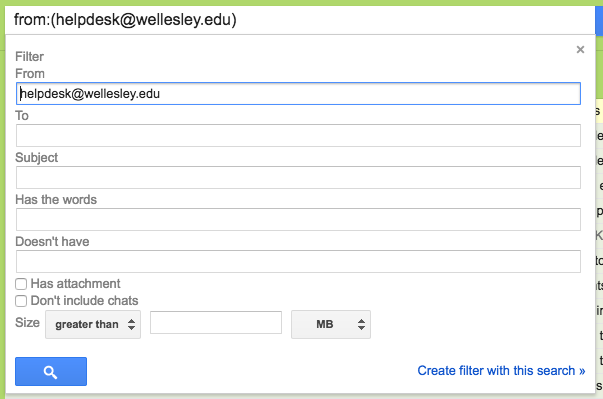This screenshot has height=399, width=603.
Task: Click the Size value input box
Action: pyautogui.click(x=216, y=323)
